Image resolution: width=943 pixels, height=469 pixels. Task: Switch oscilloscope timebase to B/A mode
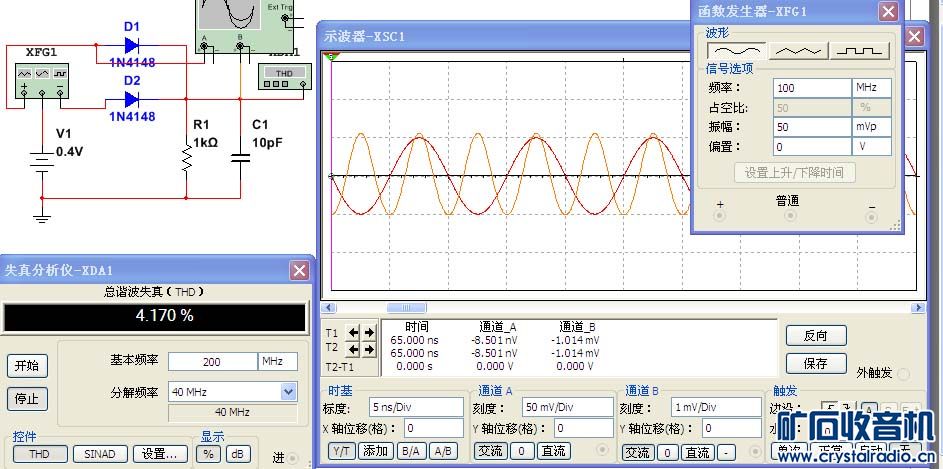410,451
